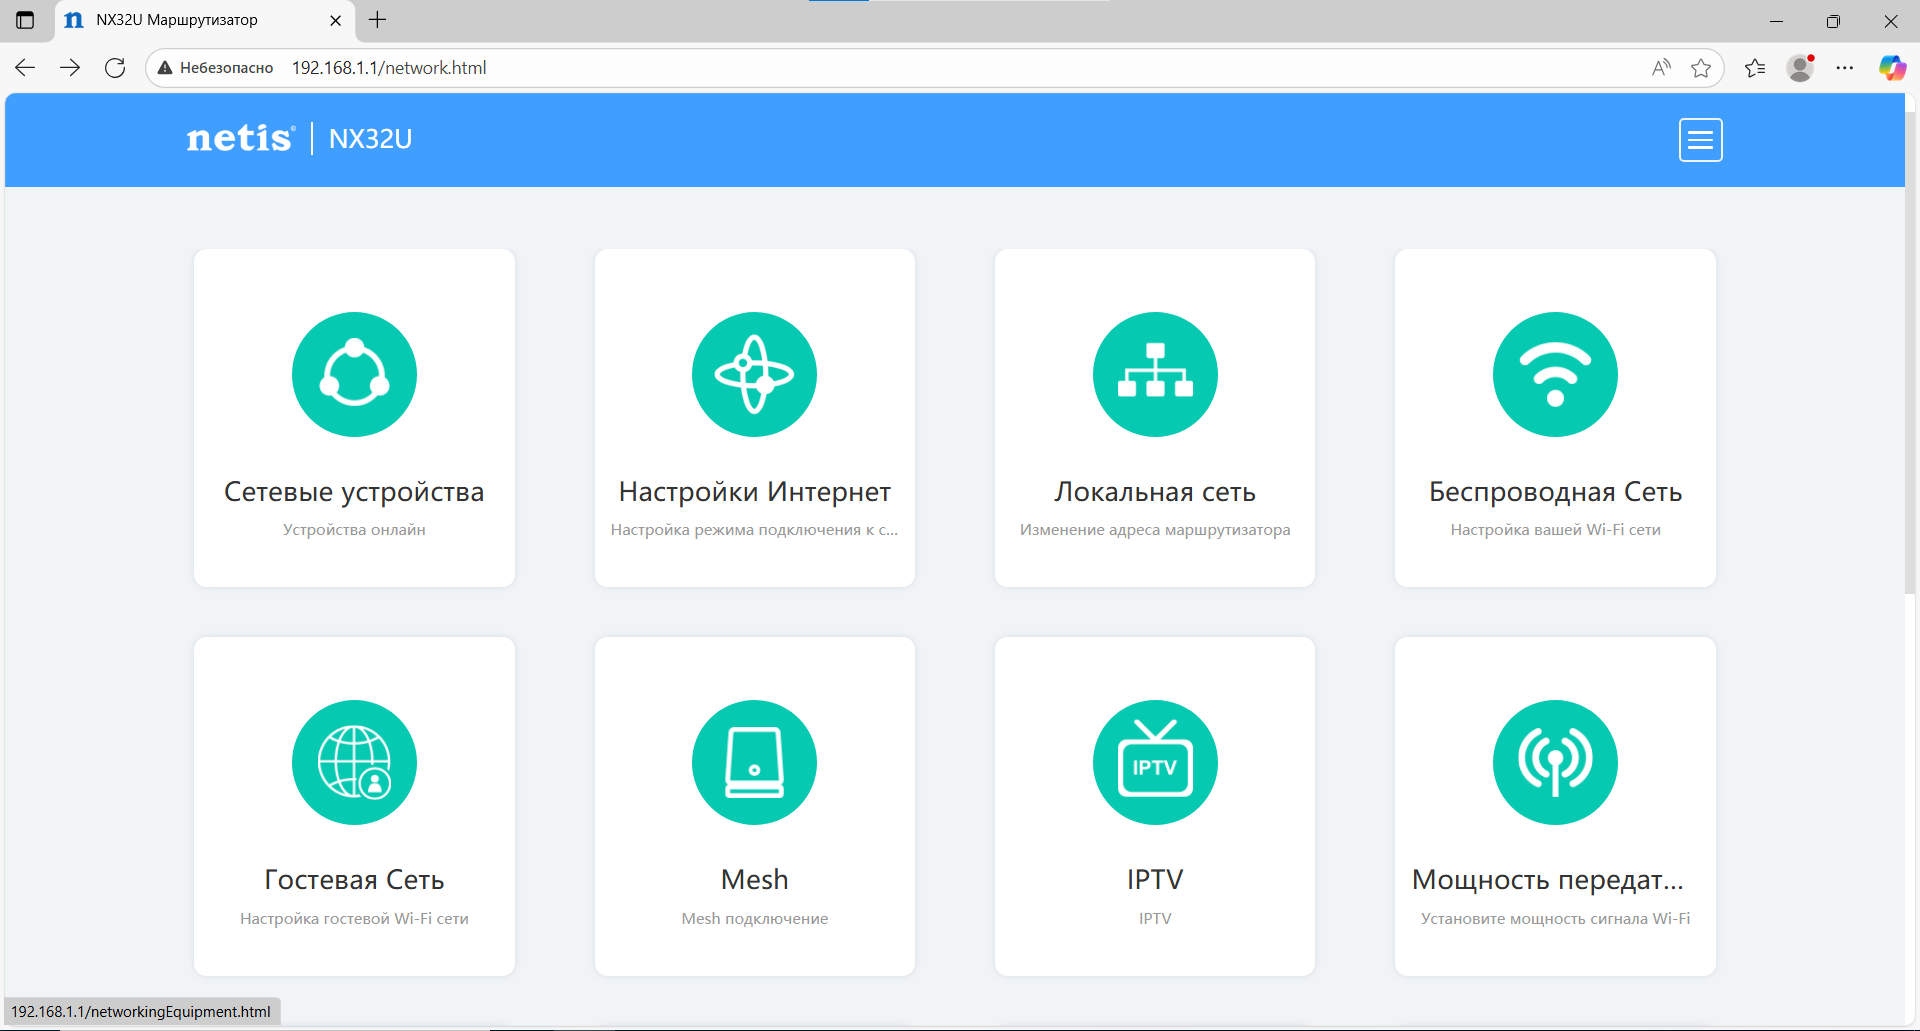Click the NX32U model name in header
The height and width of the screenshot is (1031, 1920).
click(x=370, y=139)
